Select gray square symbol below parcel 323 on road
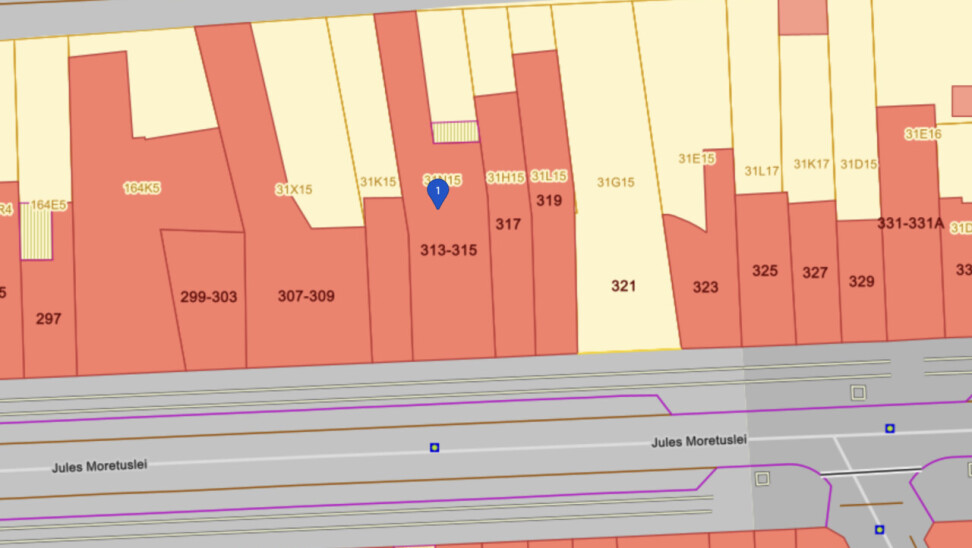 click(x=763, y=478)
